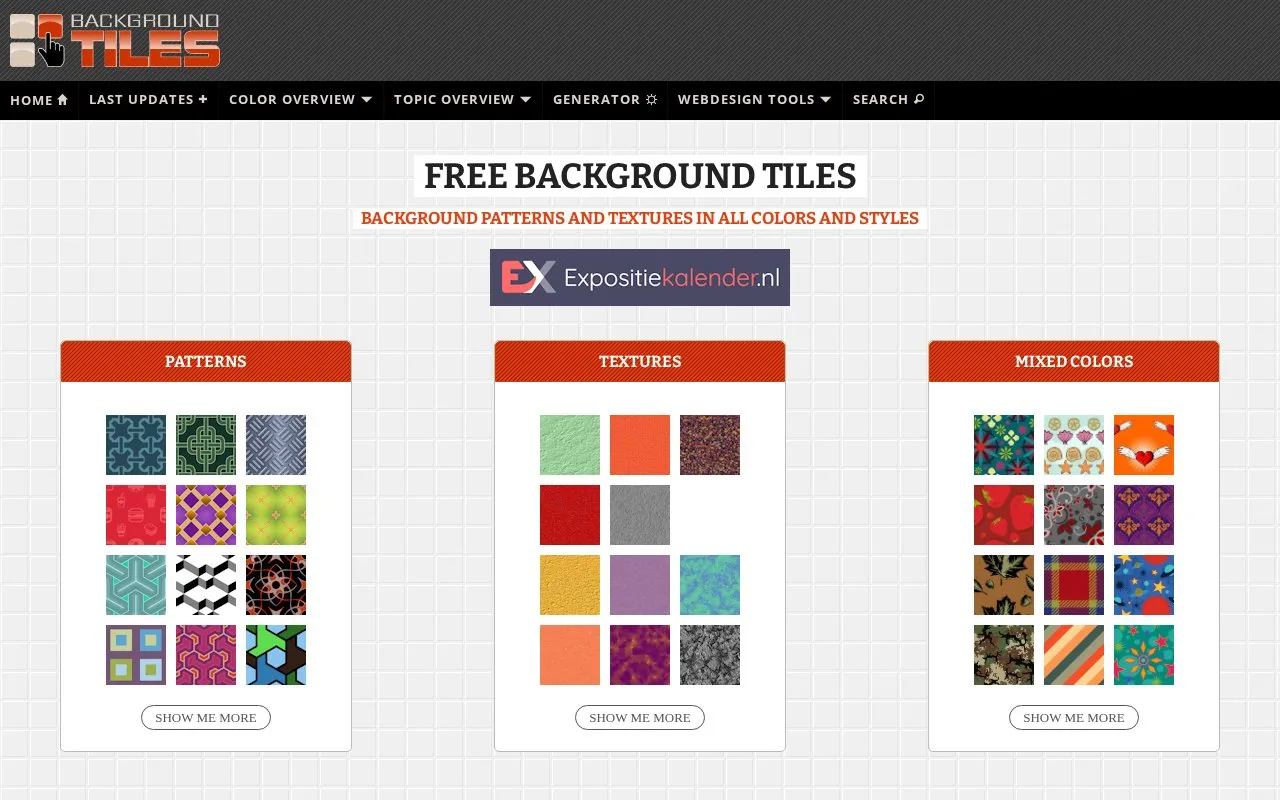Open the gray and black rocky texture tile
Viewport: 1280px width, 800px height.
(x=710, y=655)
